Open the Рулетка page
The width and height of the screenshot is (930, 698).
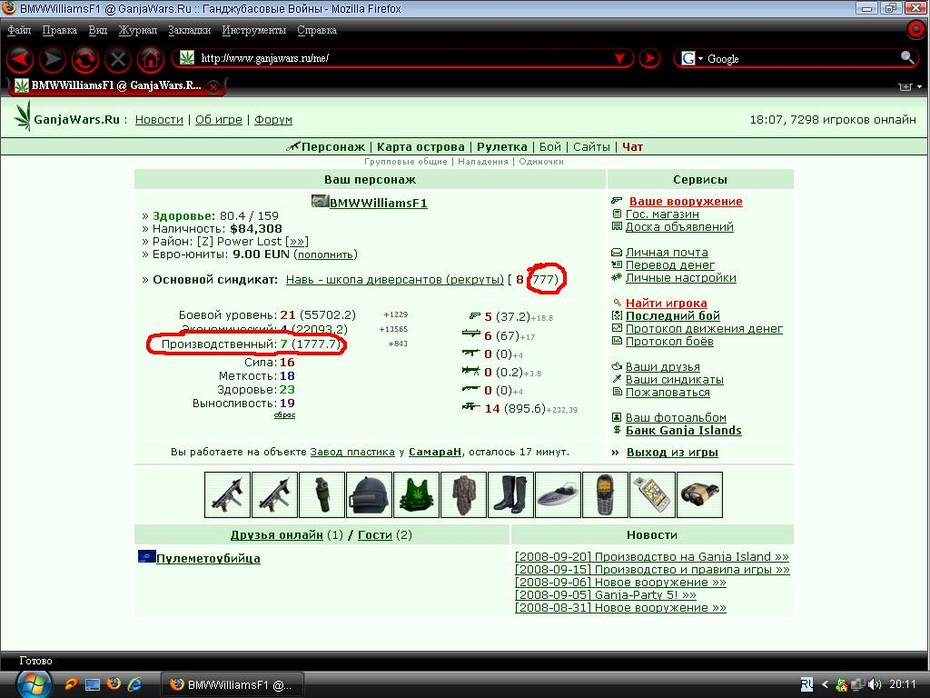point(502,147)
